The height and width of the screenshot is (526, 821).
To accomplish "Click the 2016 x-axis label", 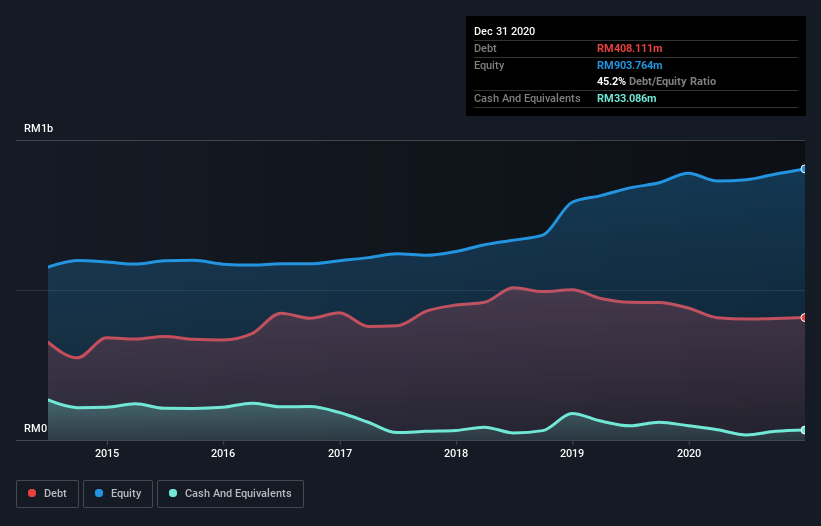I will click(x=223, y=453).
